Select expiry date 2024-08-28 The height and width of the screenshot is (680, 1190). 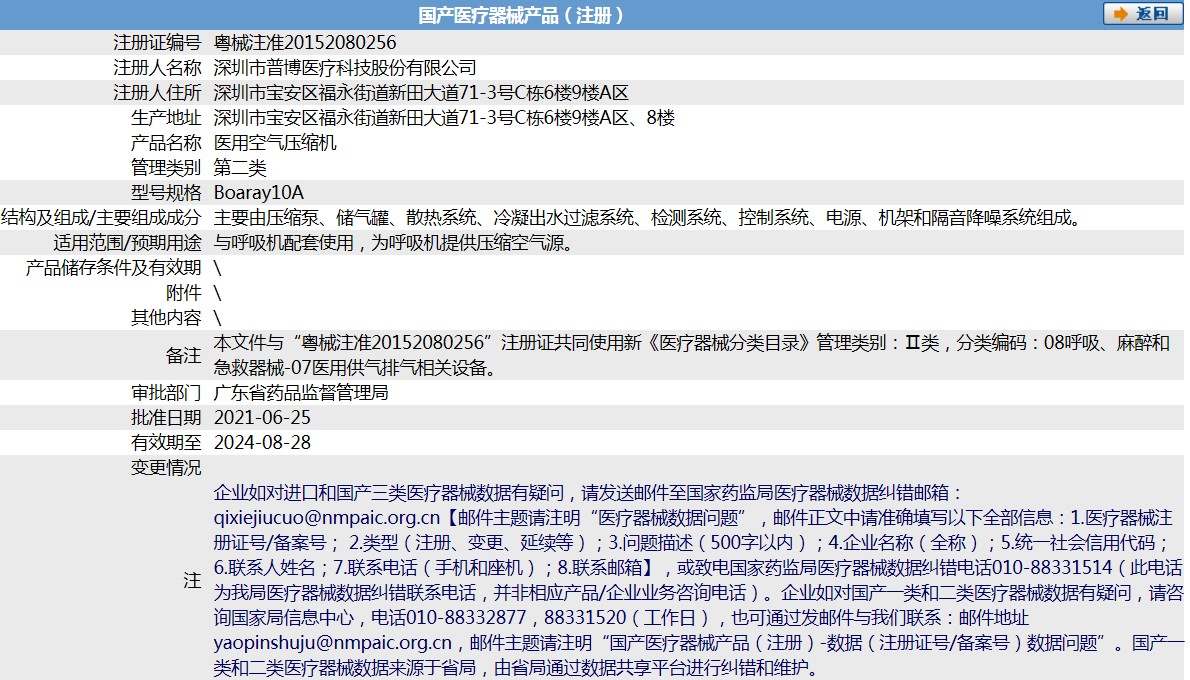[263, 443]
